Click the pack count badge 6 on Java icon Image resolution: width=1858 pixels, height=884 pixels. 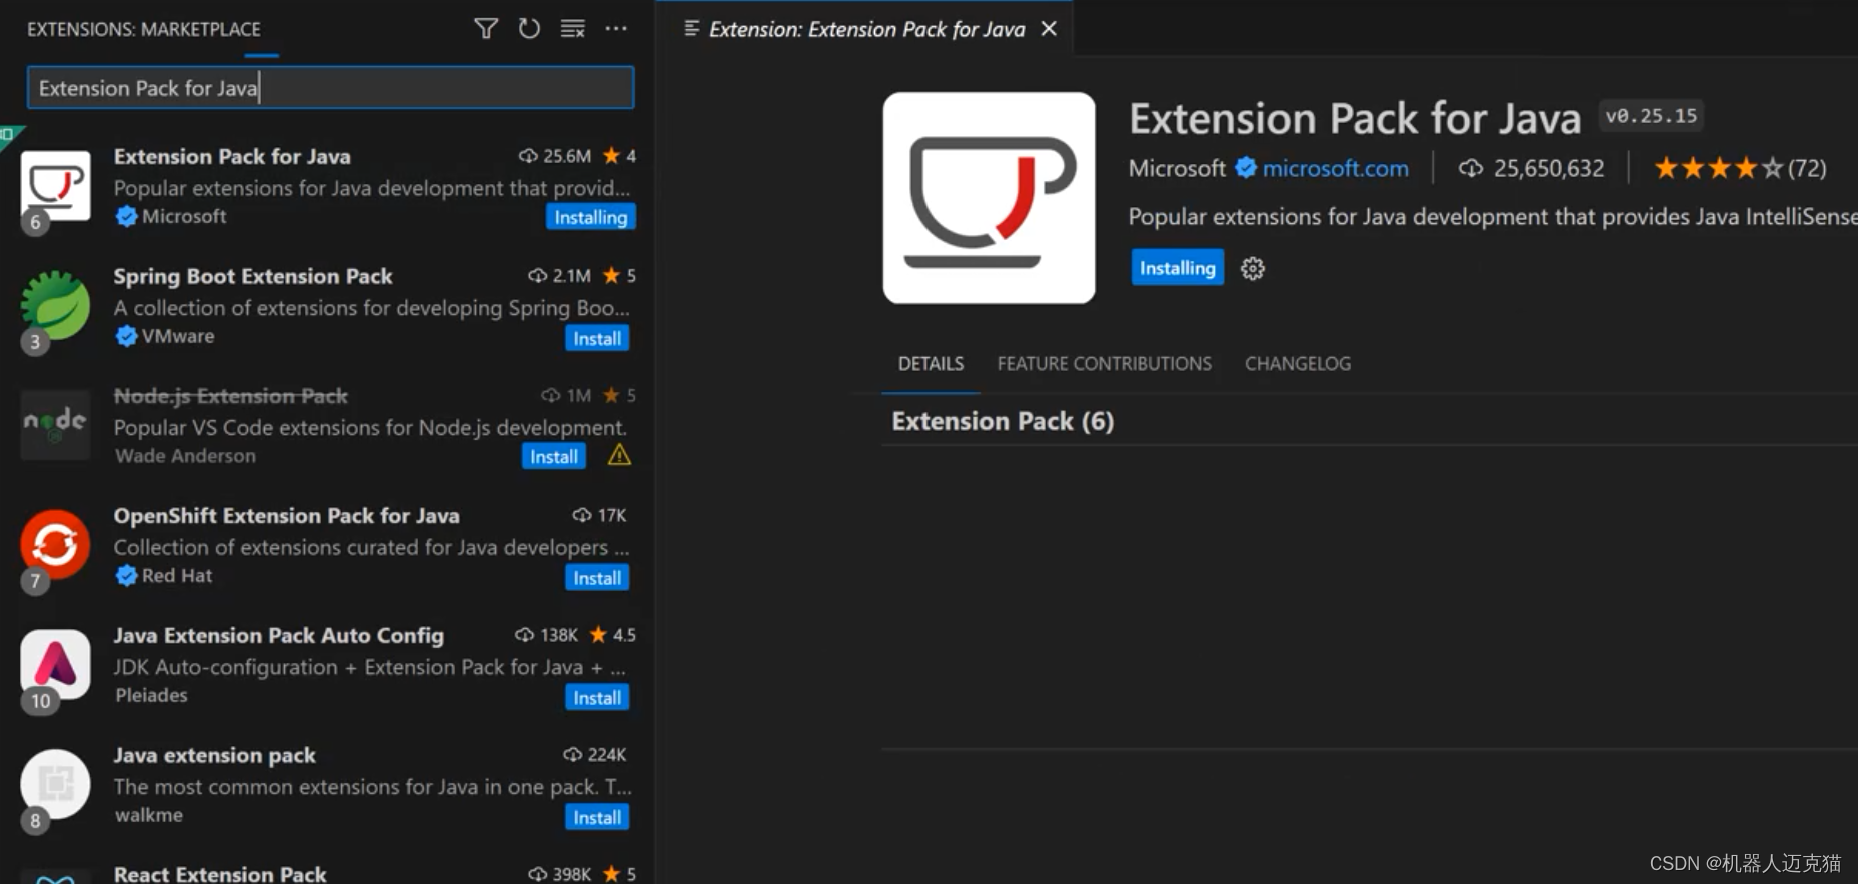coord(35,222)
